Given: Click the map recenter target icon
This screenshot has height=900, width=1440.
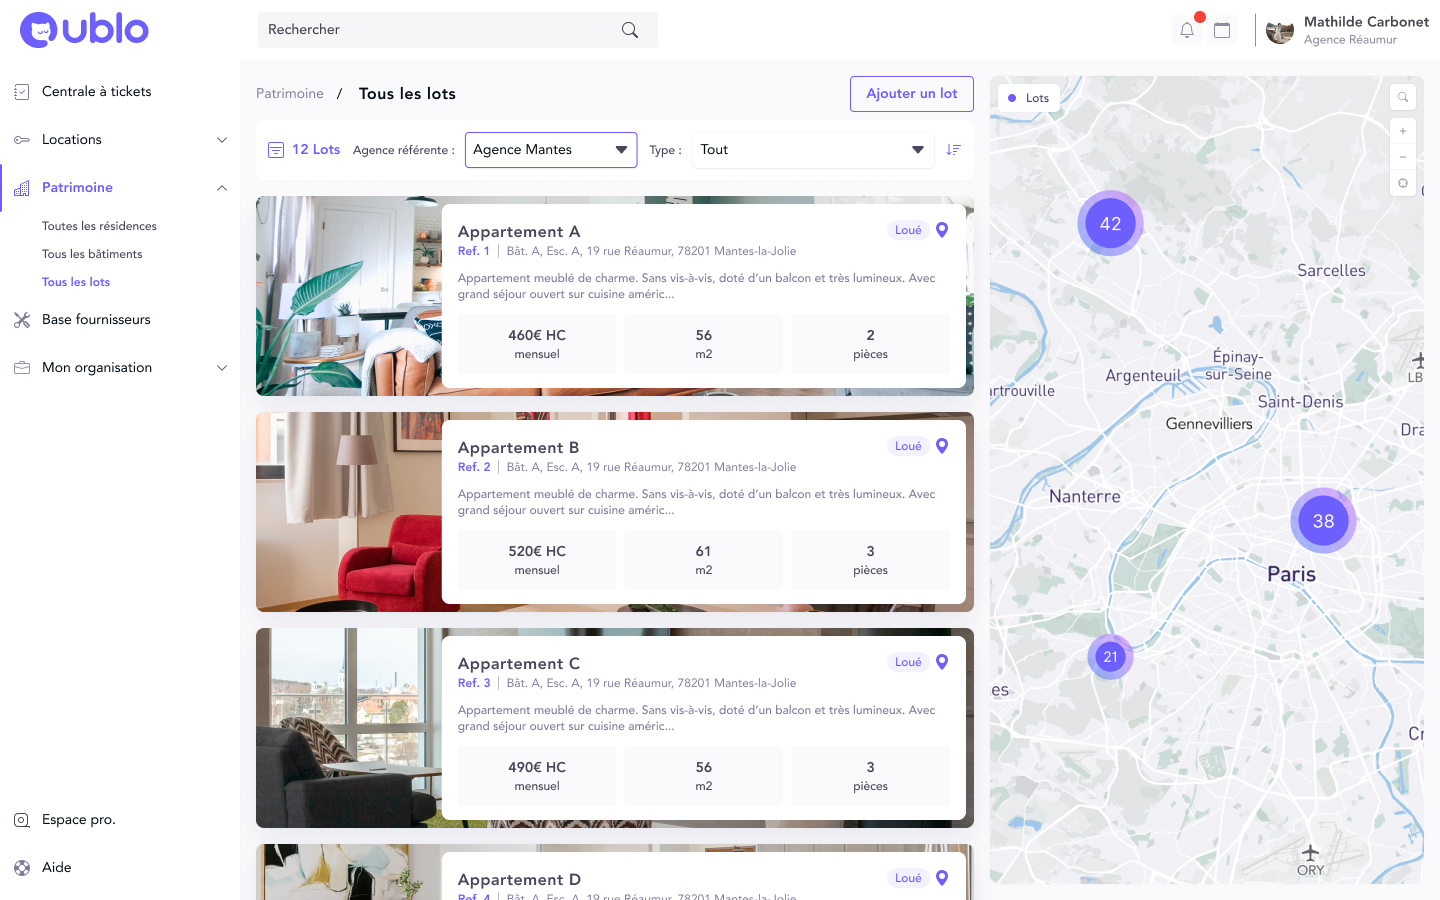Looking at the screenshot, I should tap(1403, 183).
